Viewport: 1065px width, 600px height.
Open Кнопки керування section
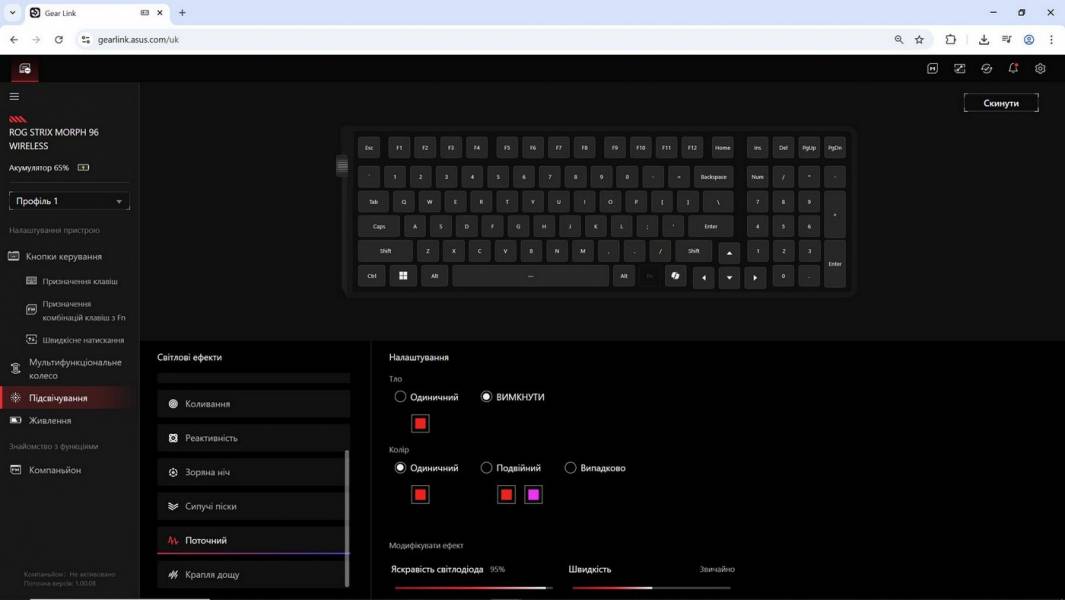64,256
